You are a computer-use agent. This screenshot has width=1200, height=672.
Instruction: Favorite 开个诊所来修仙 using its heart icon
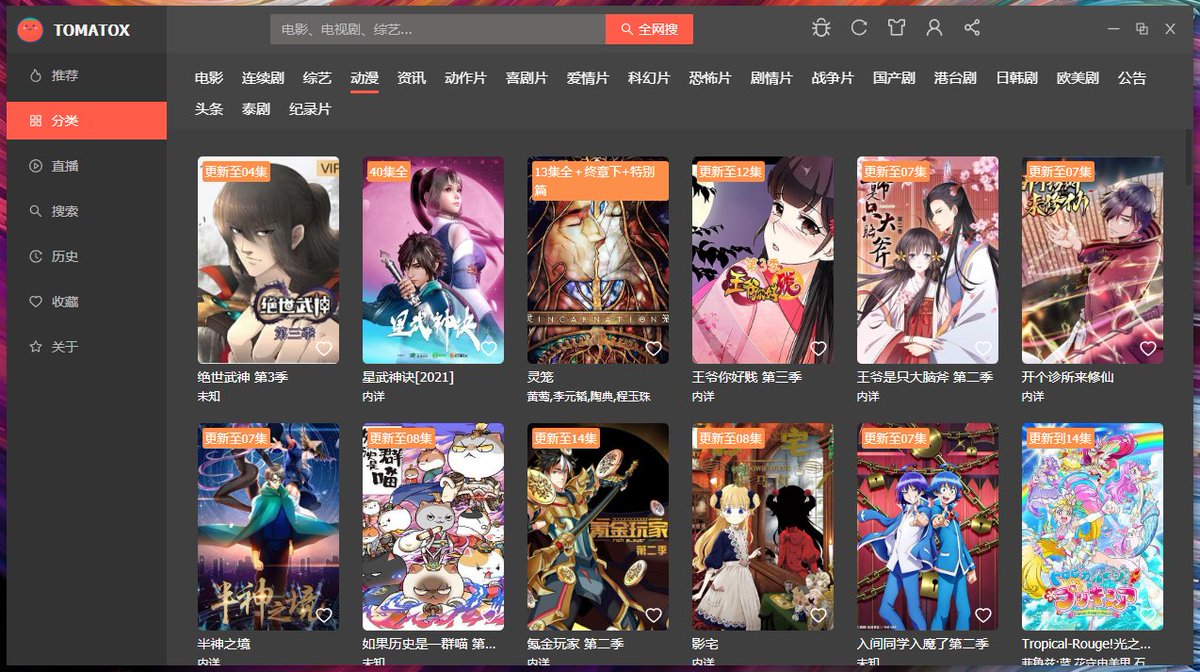(x=1148, y=348)
